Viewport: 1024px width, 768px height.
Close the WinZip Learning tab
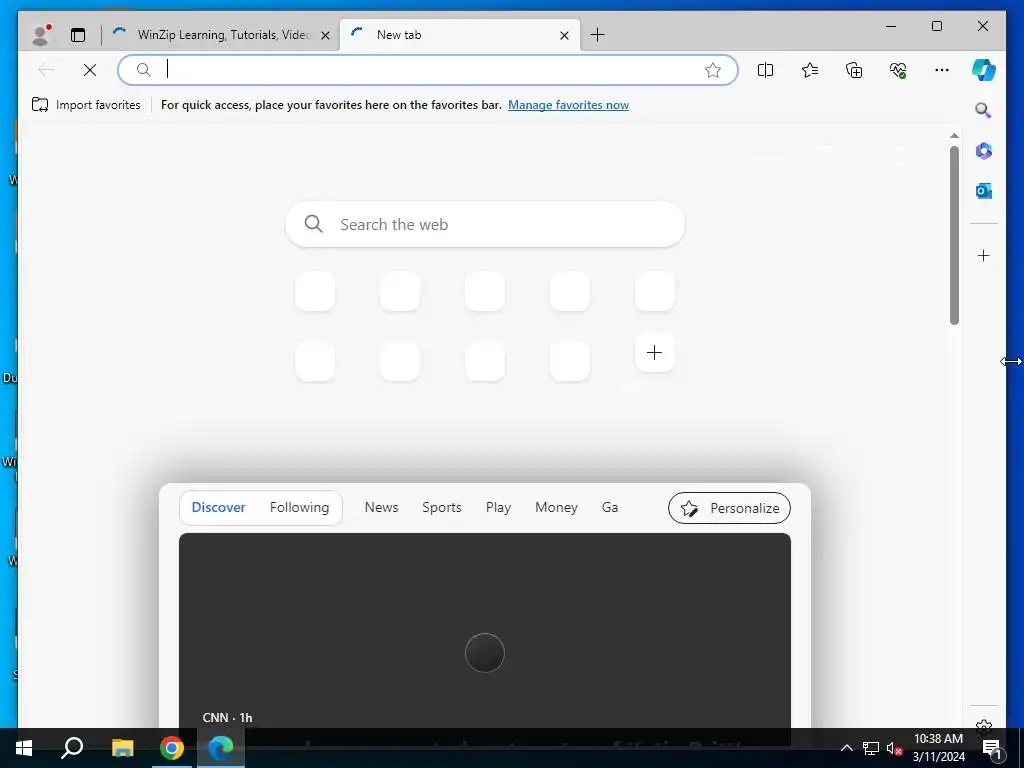pos(325,35)
